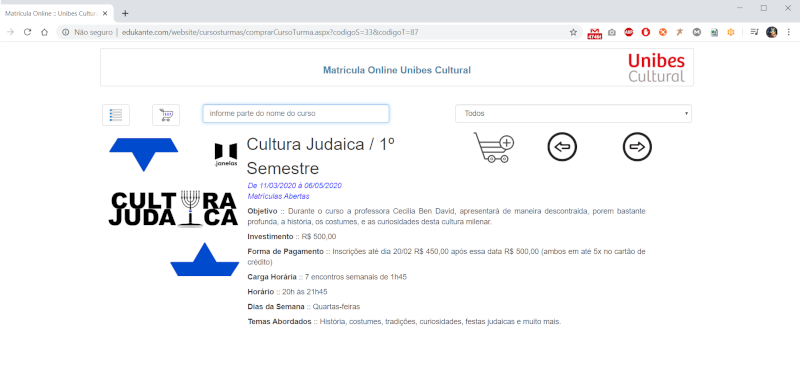
Task: Bookmark this page with star icon
Action: 573,32
